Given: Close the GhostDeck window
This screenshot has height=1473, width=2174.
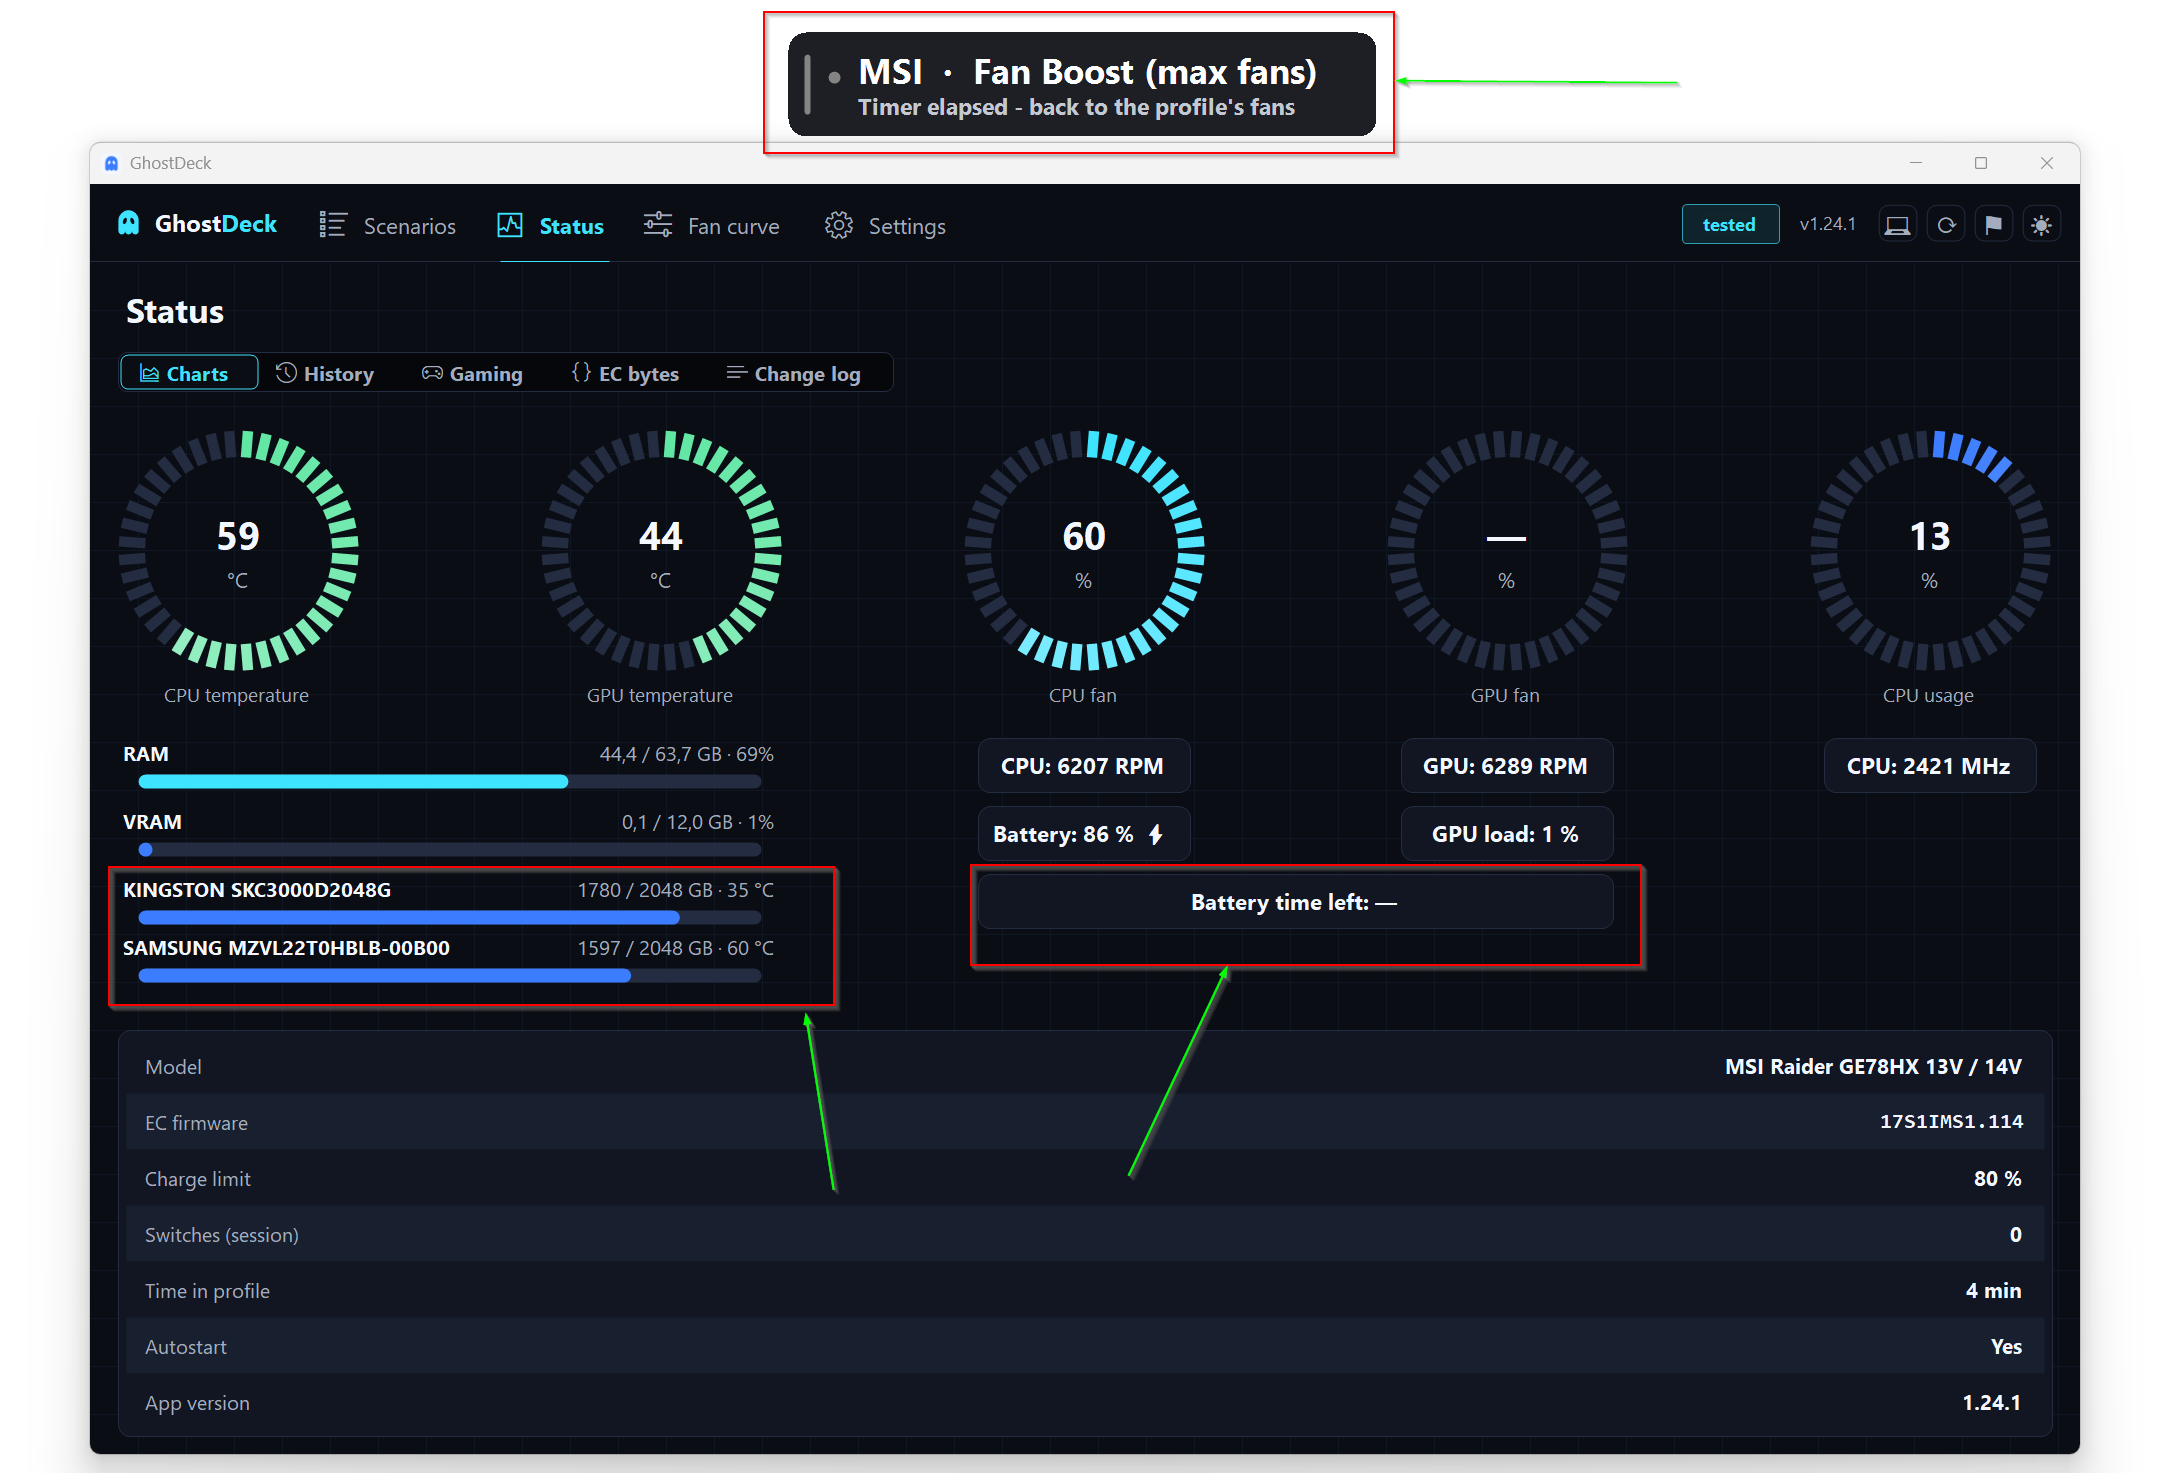Looking at the screenshot, I should point(2047,163).
